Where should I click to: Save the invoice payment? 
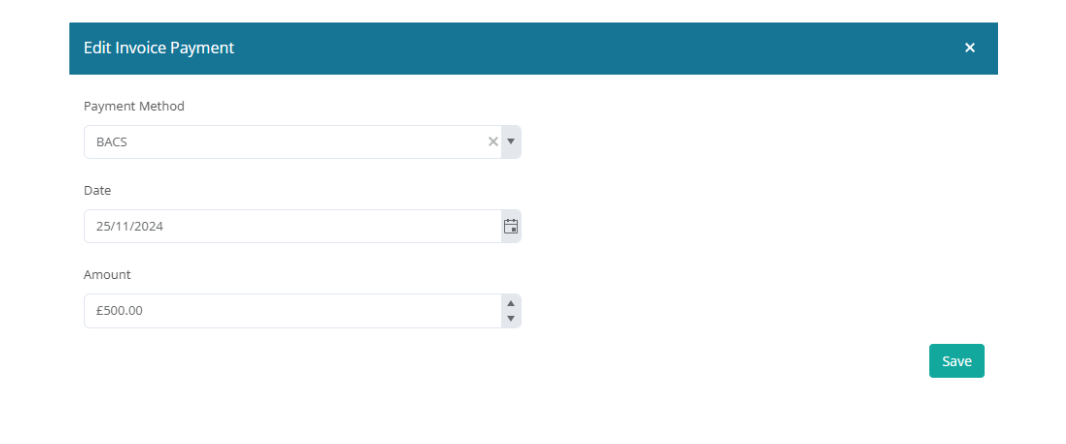(x=957, y=361)
